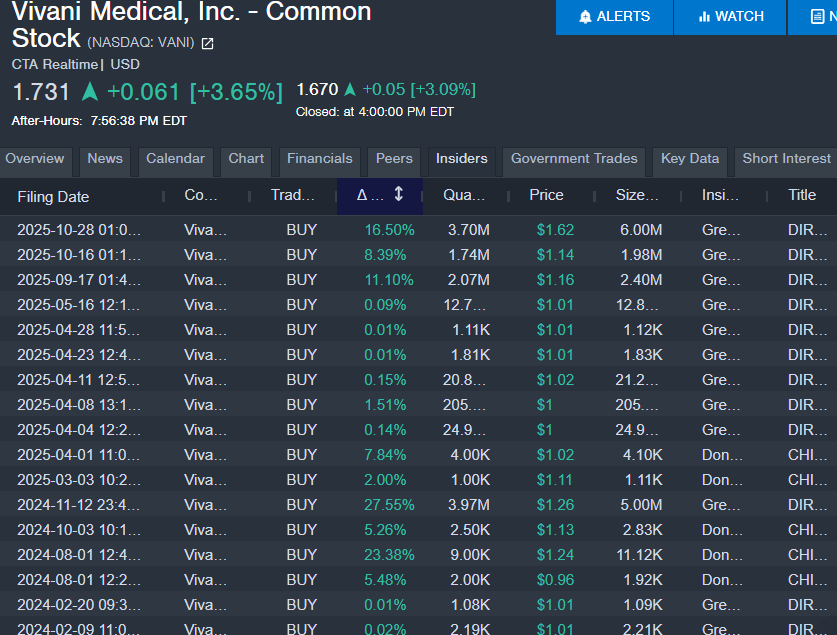This screenshot has width=837, height=635.
Task: Select the 2024-02-20 filing date cell
Action: (79, 605)
